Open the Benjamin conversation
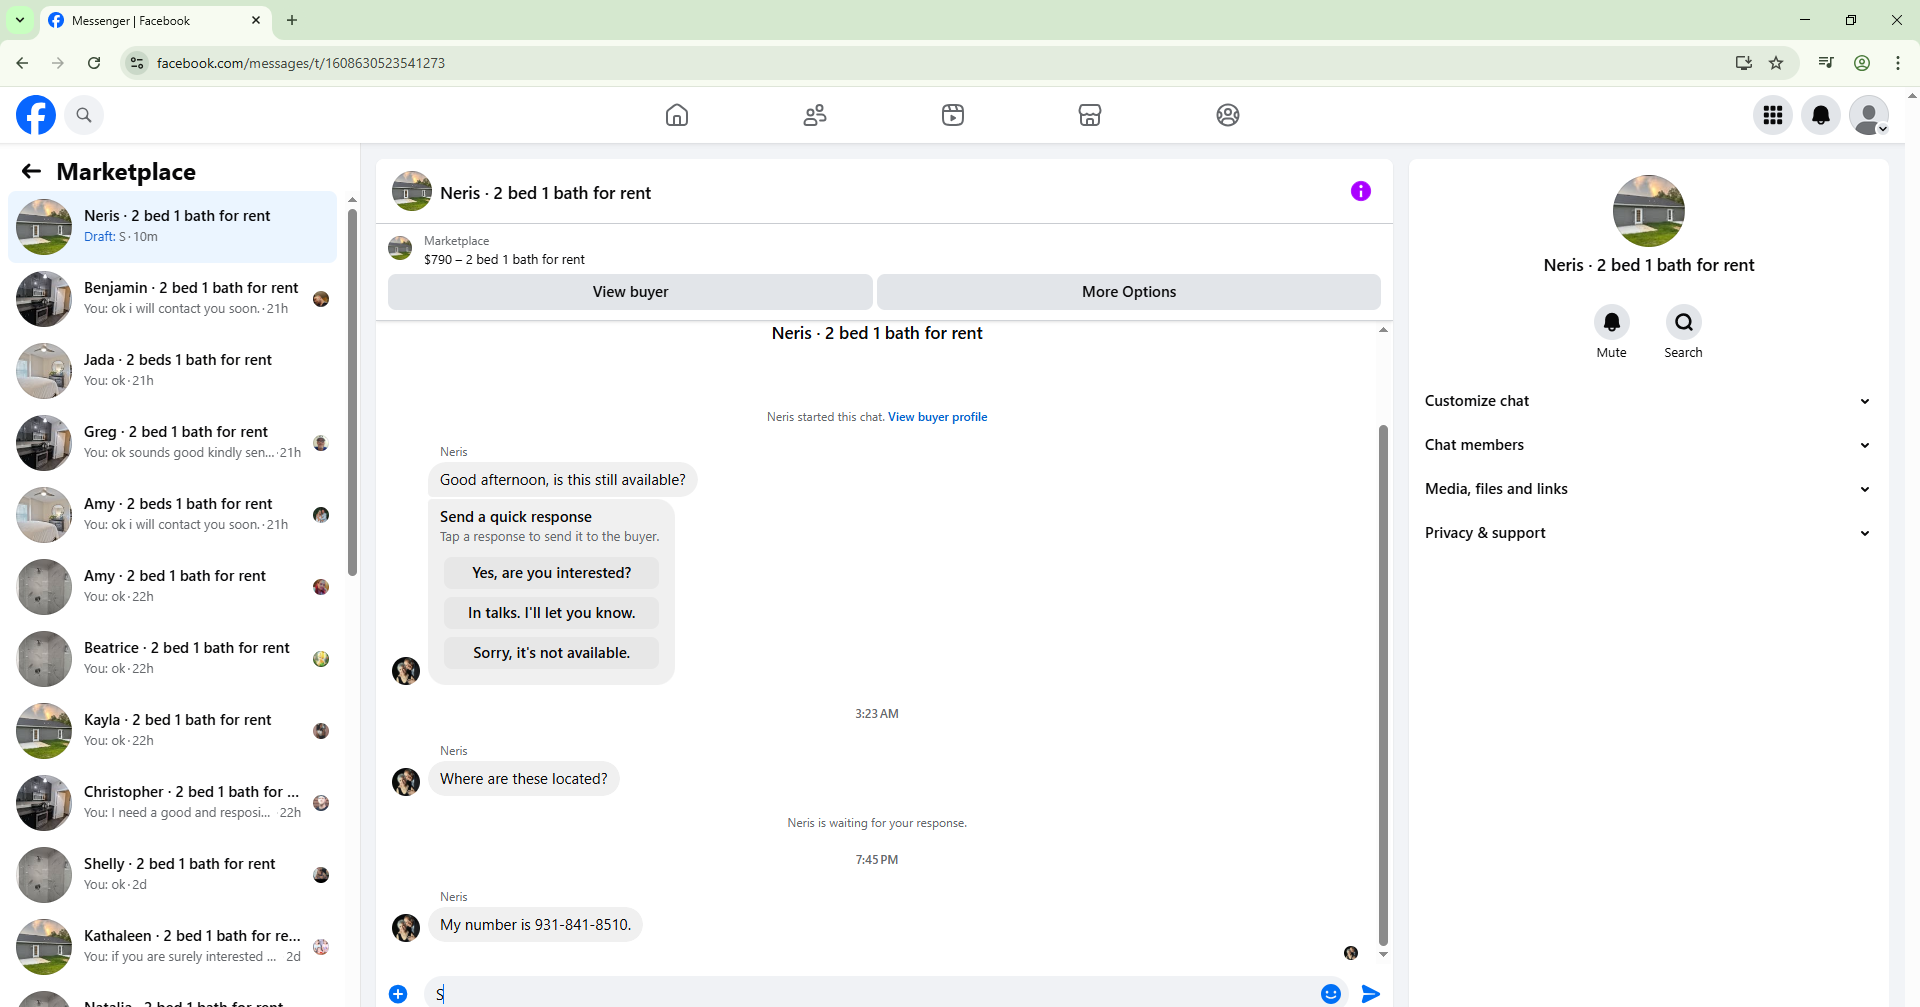This screenshot has height=1007, width=1920. click(x=172, y=299)
